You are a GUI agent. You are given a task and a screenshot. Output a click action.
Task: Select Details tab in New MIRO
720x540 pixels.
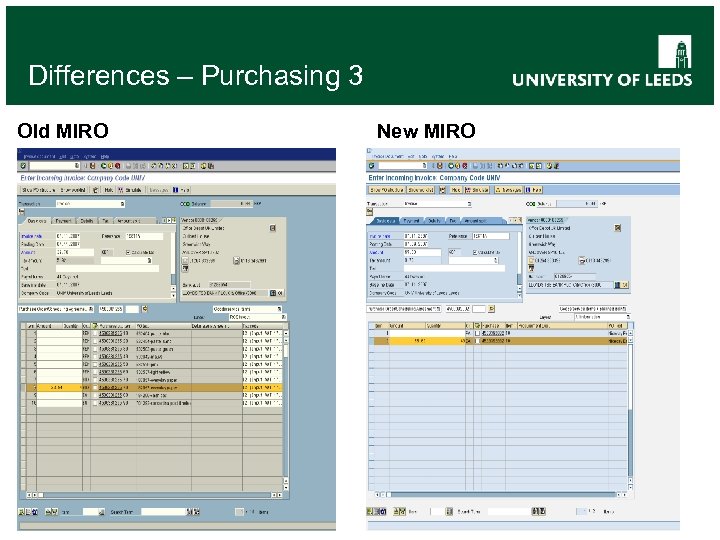click(434, 220)
